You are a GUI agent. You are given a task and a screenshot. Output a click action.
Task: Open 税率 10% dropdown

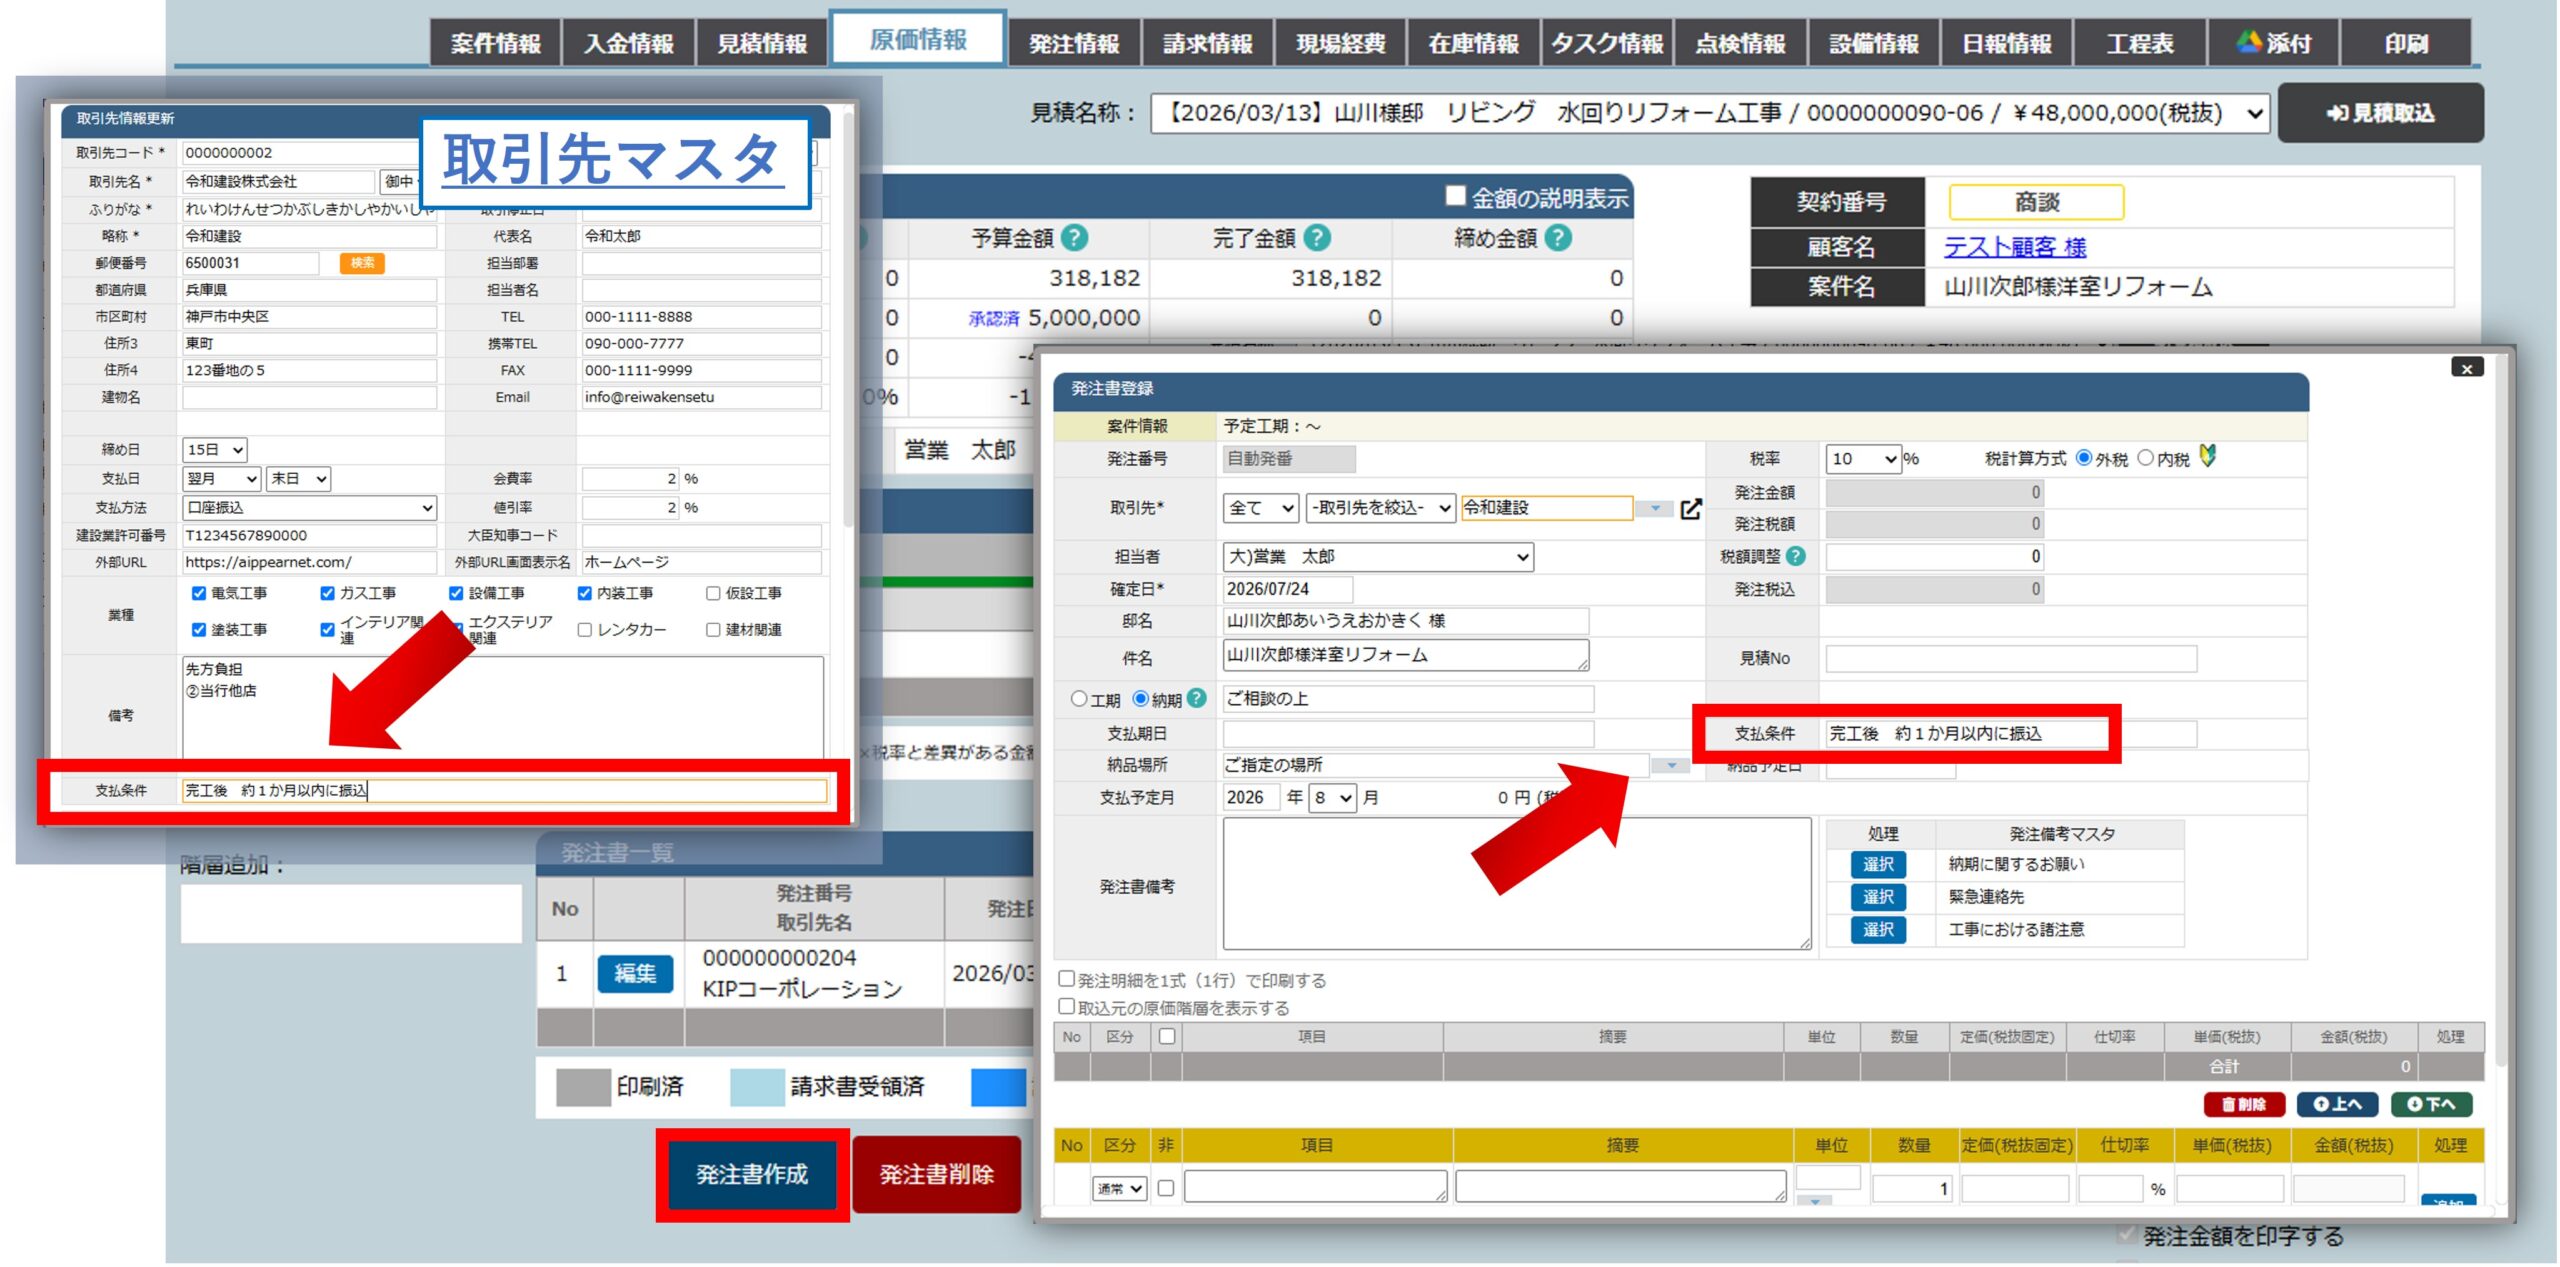(x=1863, y=458)
